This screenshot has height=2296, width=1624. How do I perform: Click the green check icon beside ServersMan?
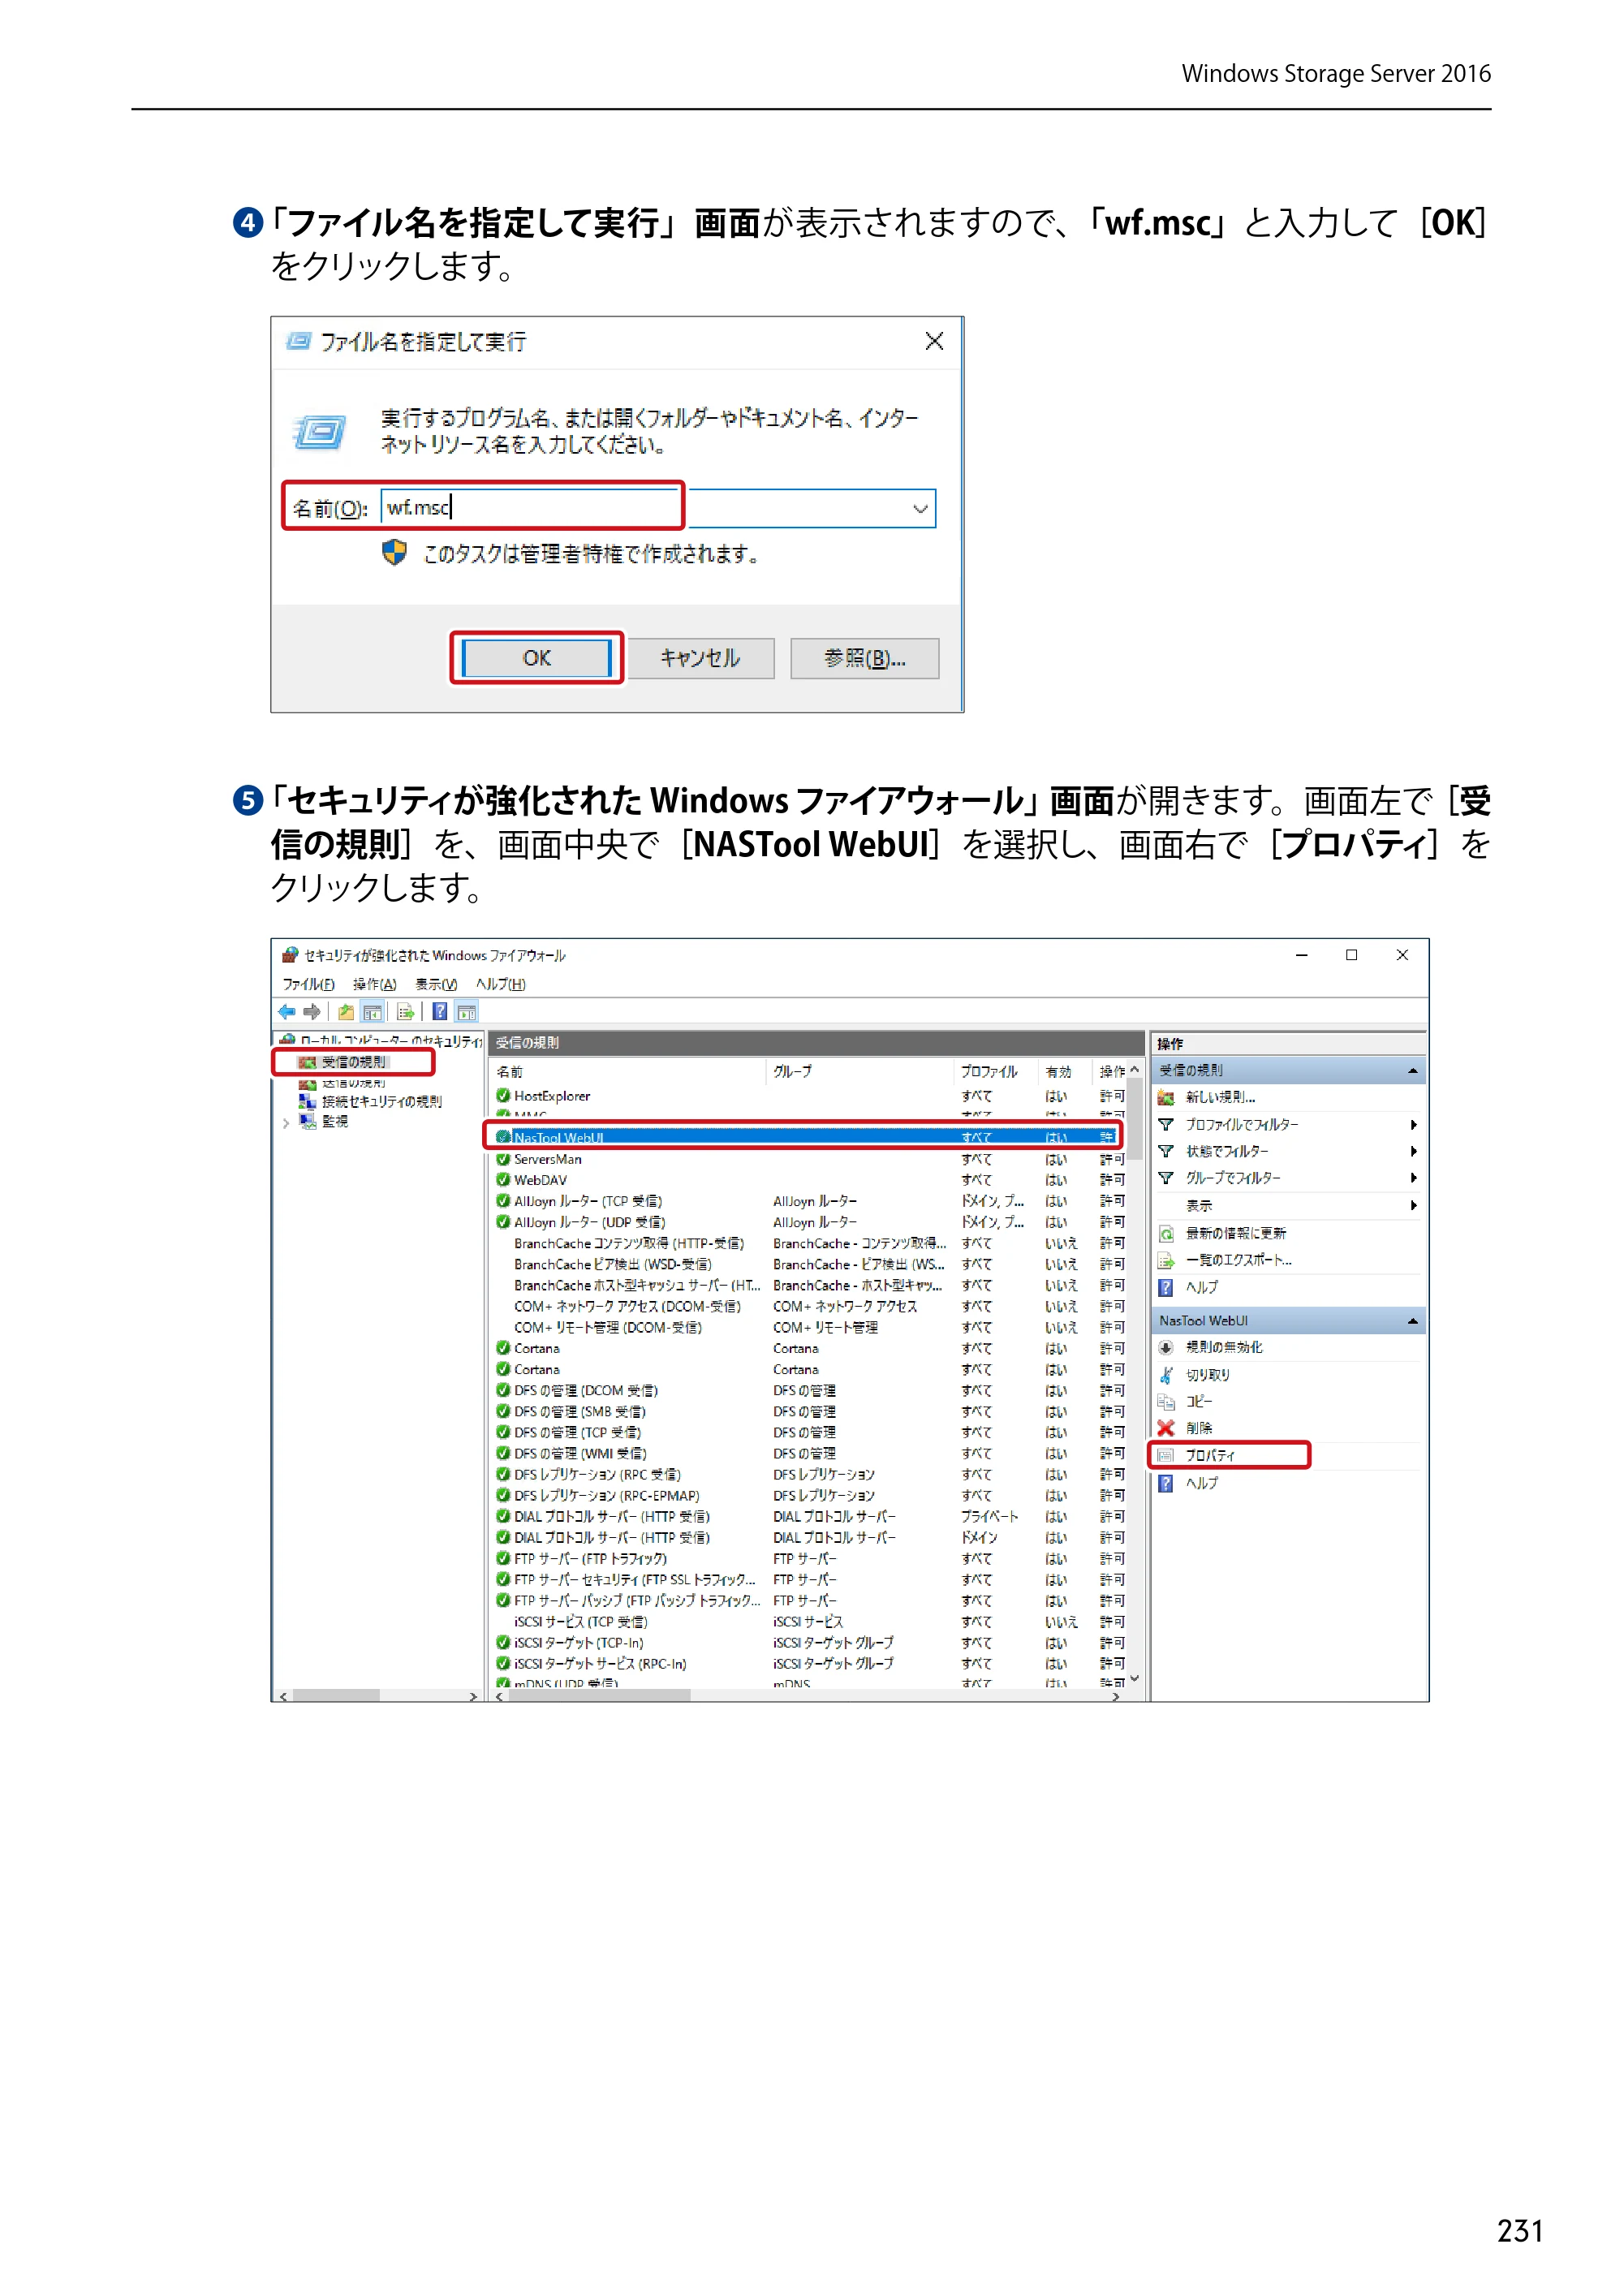click(503, 1159)
